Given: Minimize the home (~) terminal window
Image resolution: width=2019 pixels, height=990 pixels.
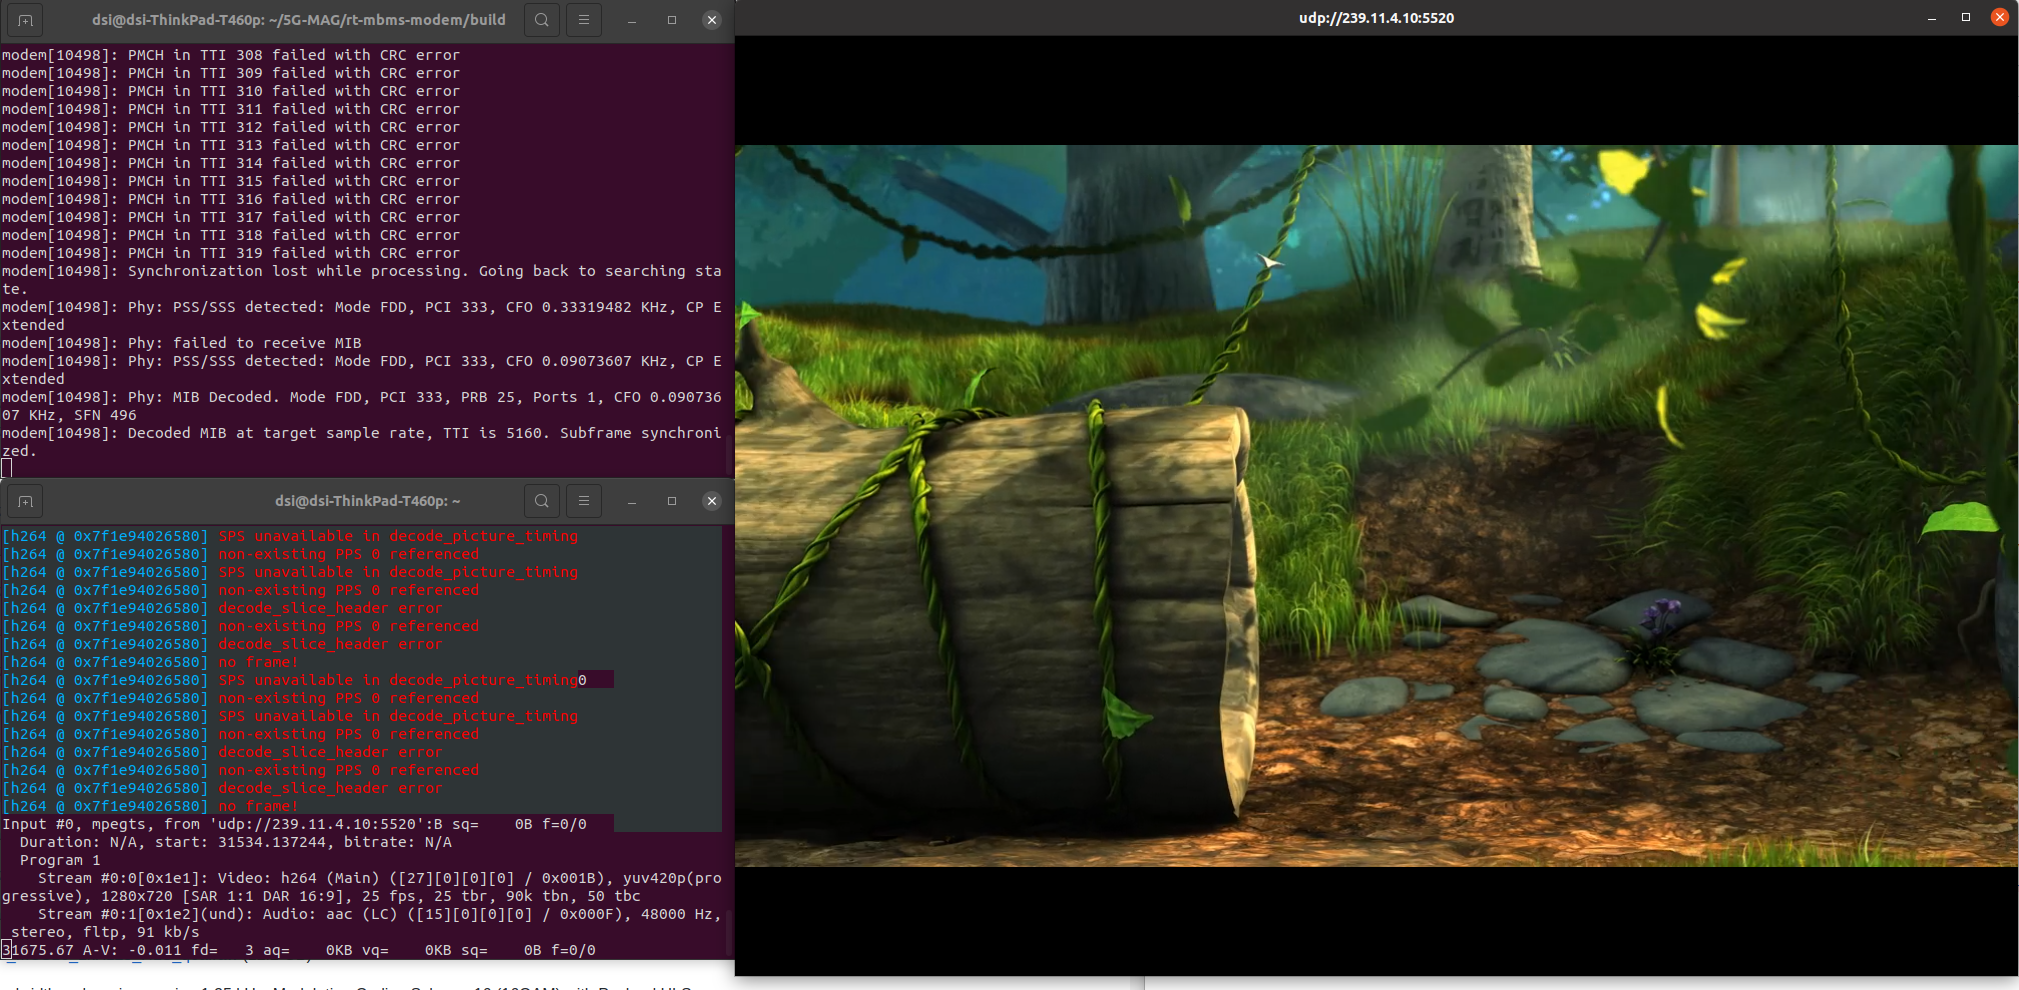Looking at the screenshot, I should (632, 501).
